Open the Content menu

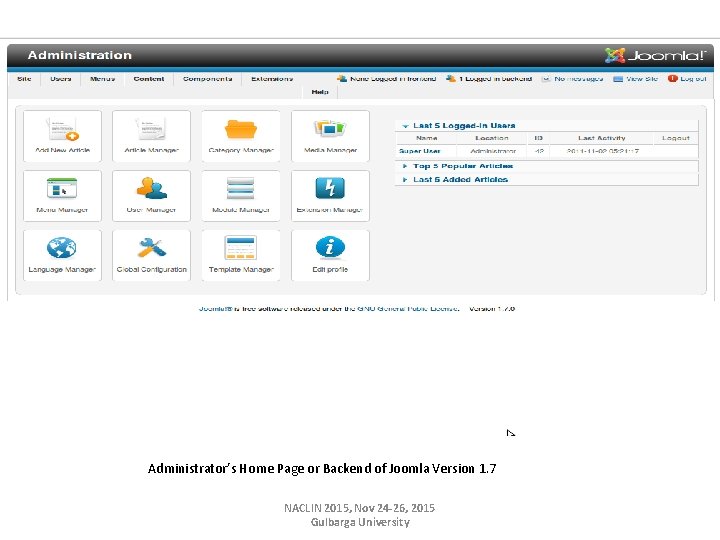point(149,79)
